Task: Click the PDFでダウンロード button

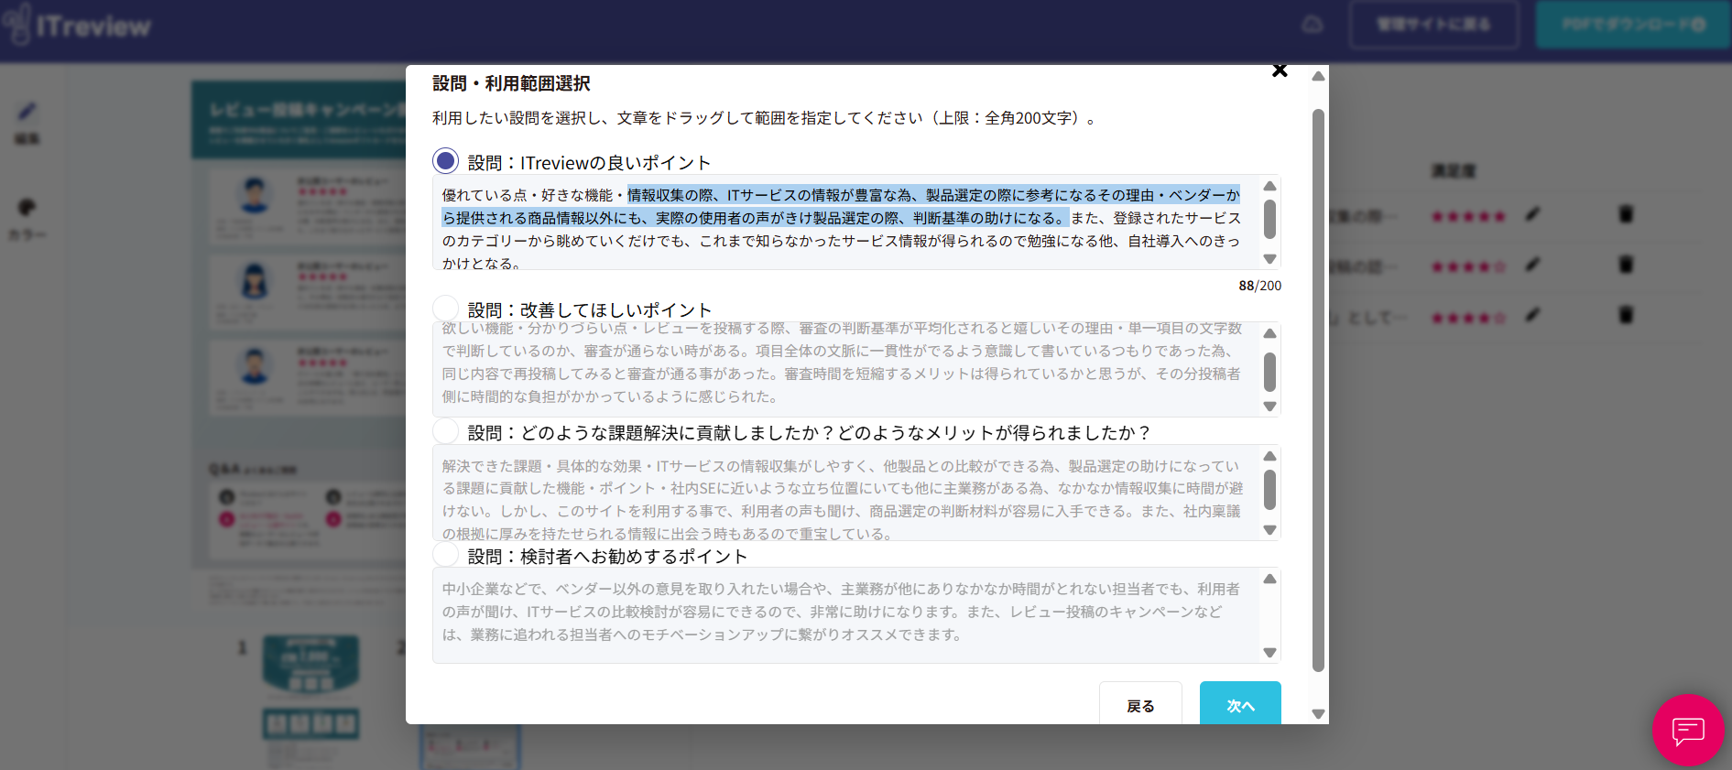Action: pyautogui.click(x=1632, y=25)
